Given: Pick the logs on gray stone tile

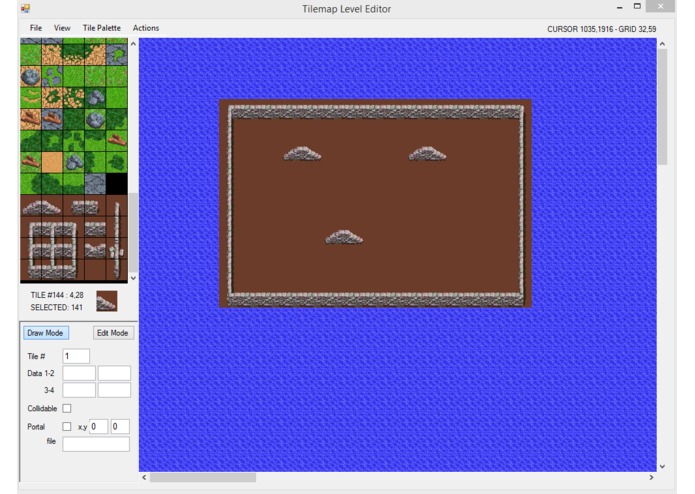Looking at the screenshot, I should point(52,120).
